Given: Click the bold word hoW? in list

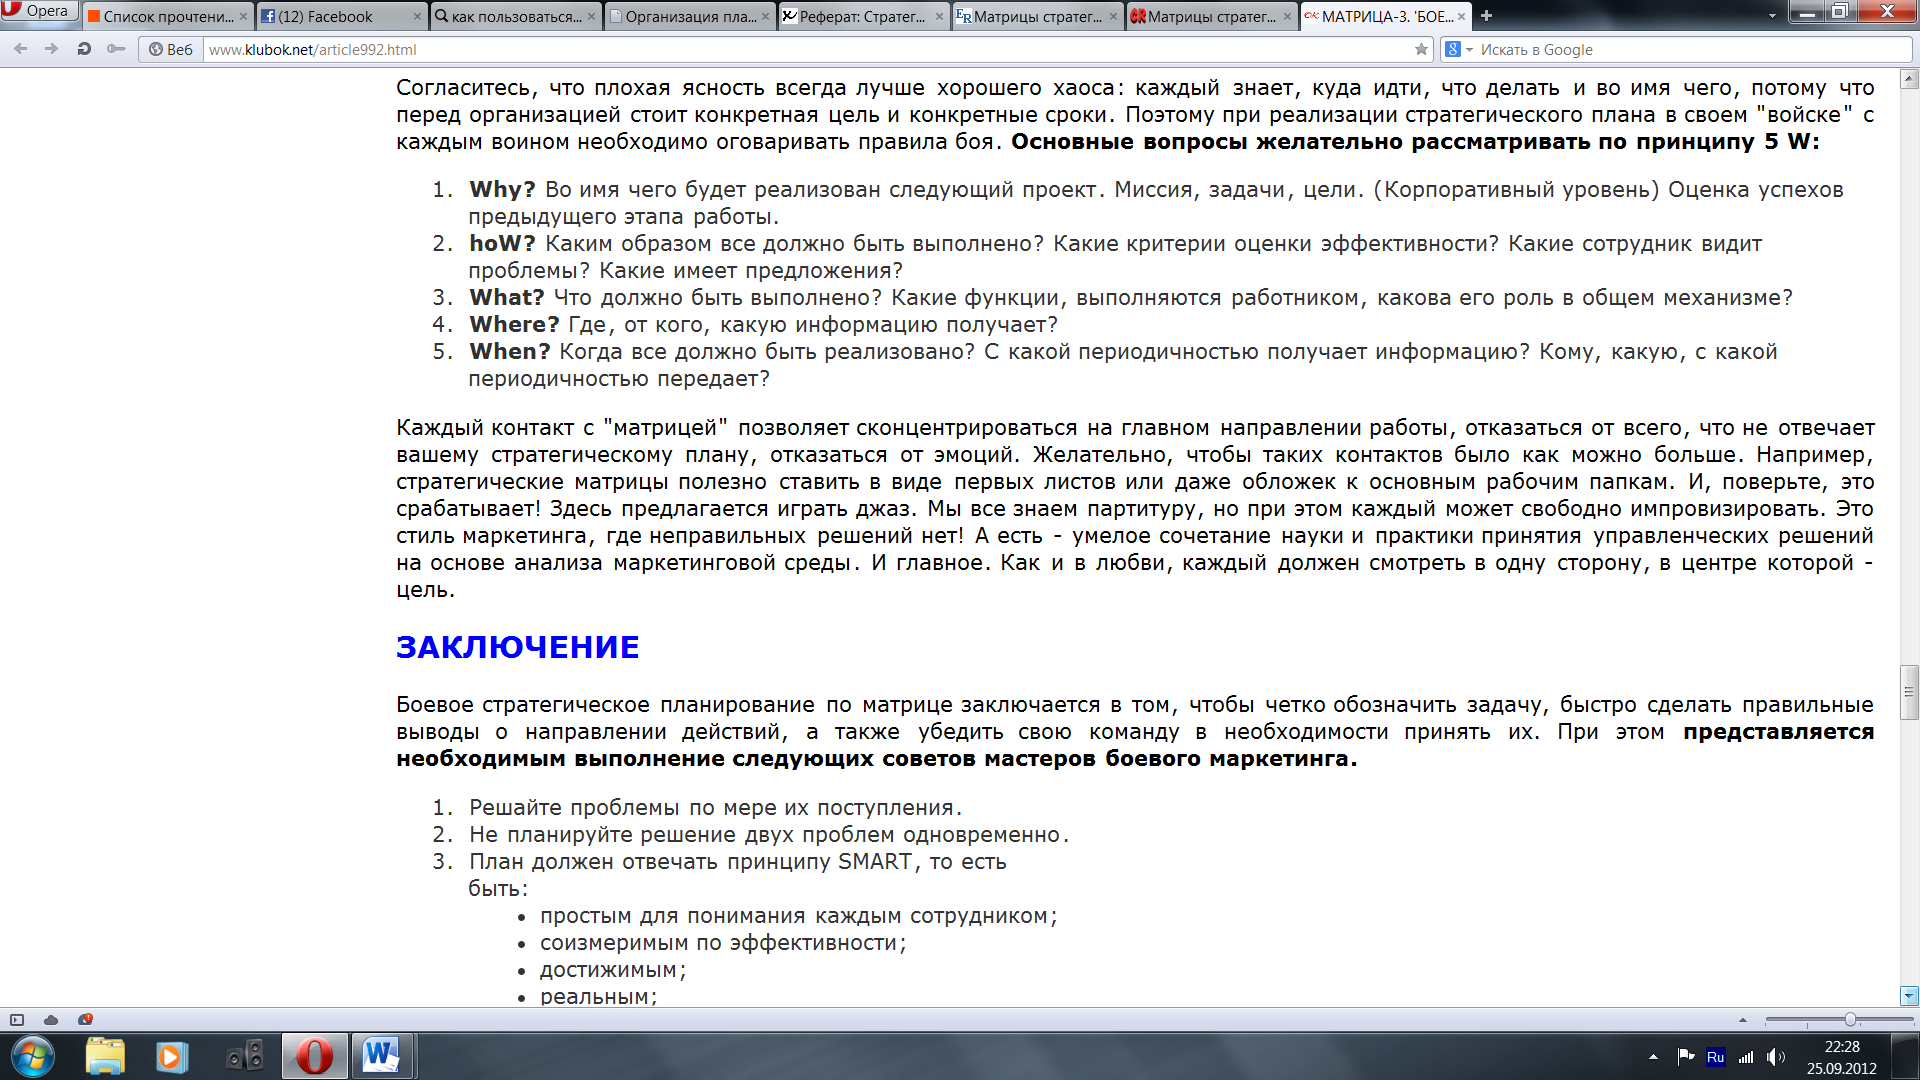Looking at the screenshot, I should 502,244.
